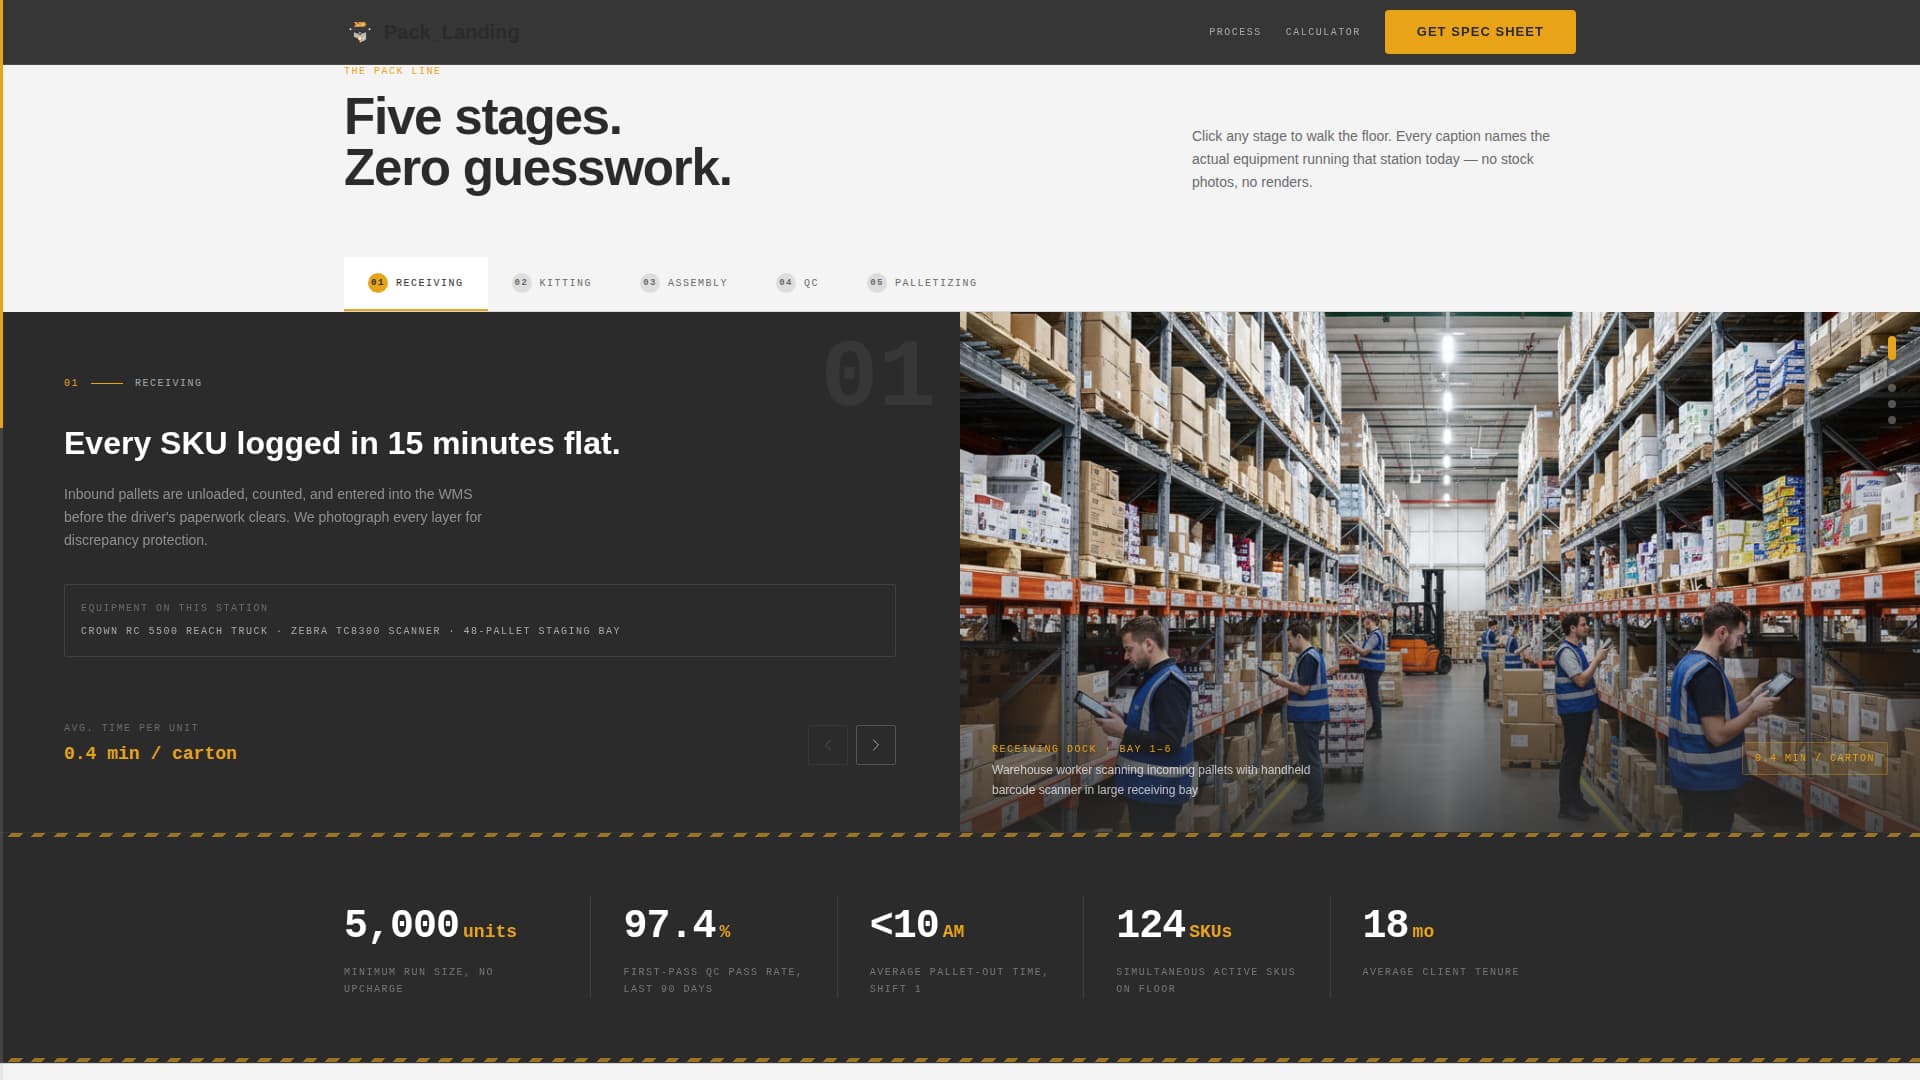Click the previous-slide arrow icon
This screenshot has width=1920, height=1080.
827,745
